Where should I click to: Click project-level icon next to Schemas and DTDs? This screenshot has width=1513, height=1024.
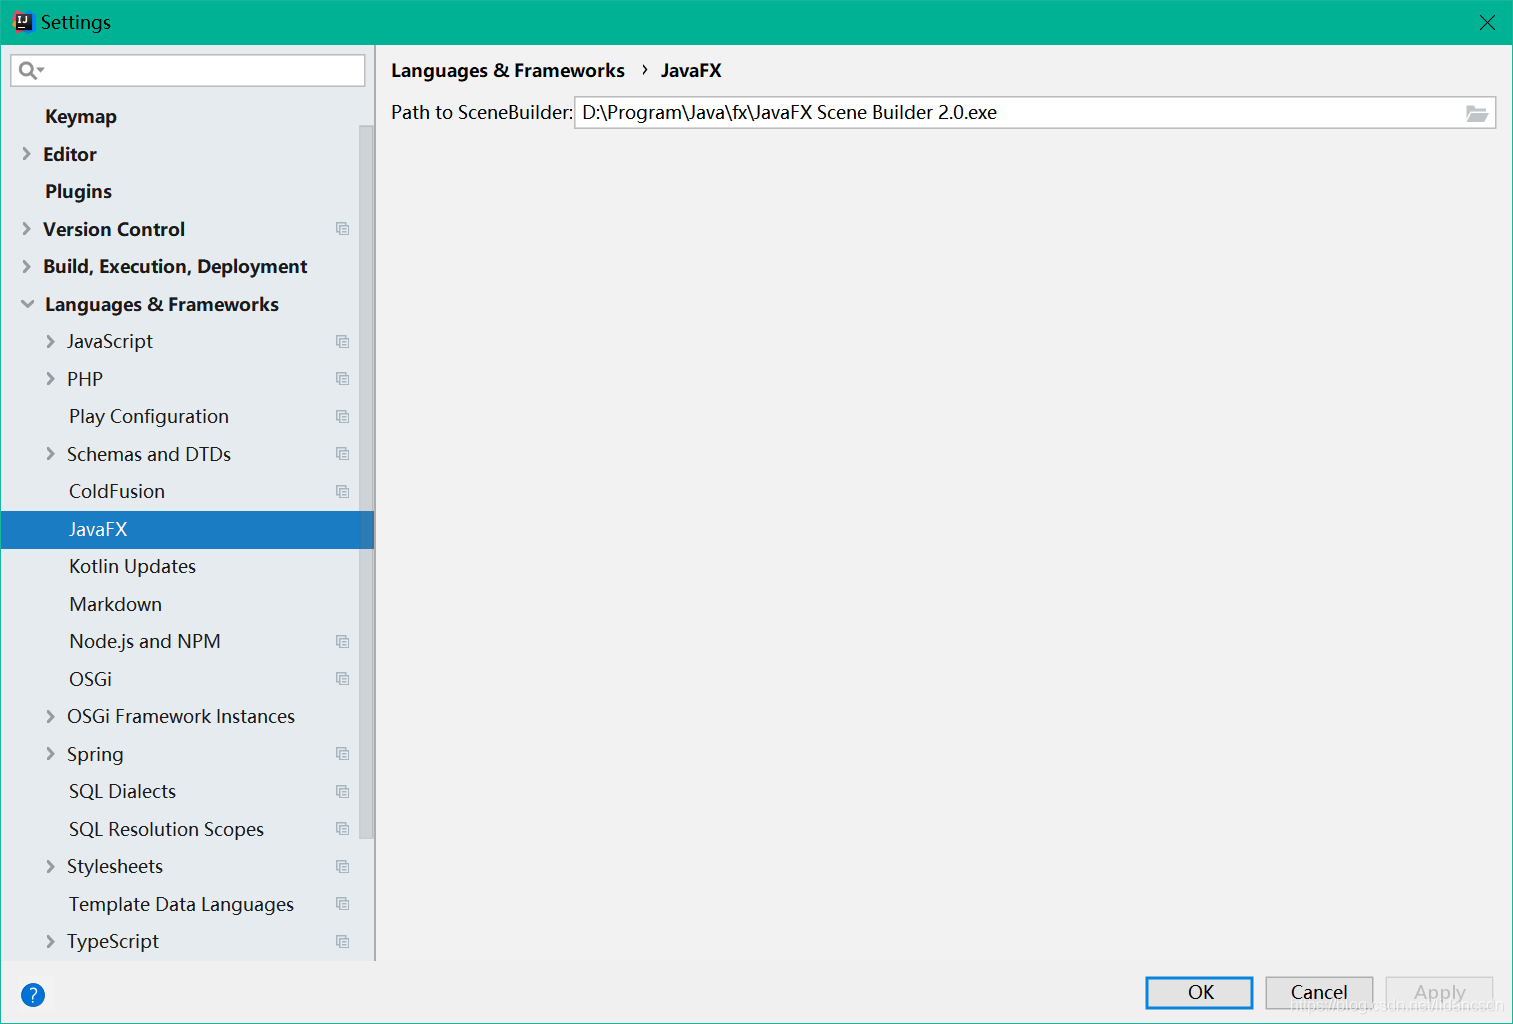[x=343, y=454]
